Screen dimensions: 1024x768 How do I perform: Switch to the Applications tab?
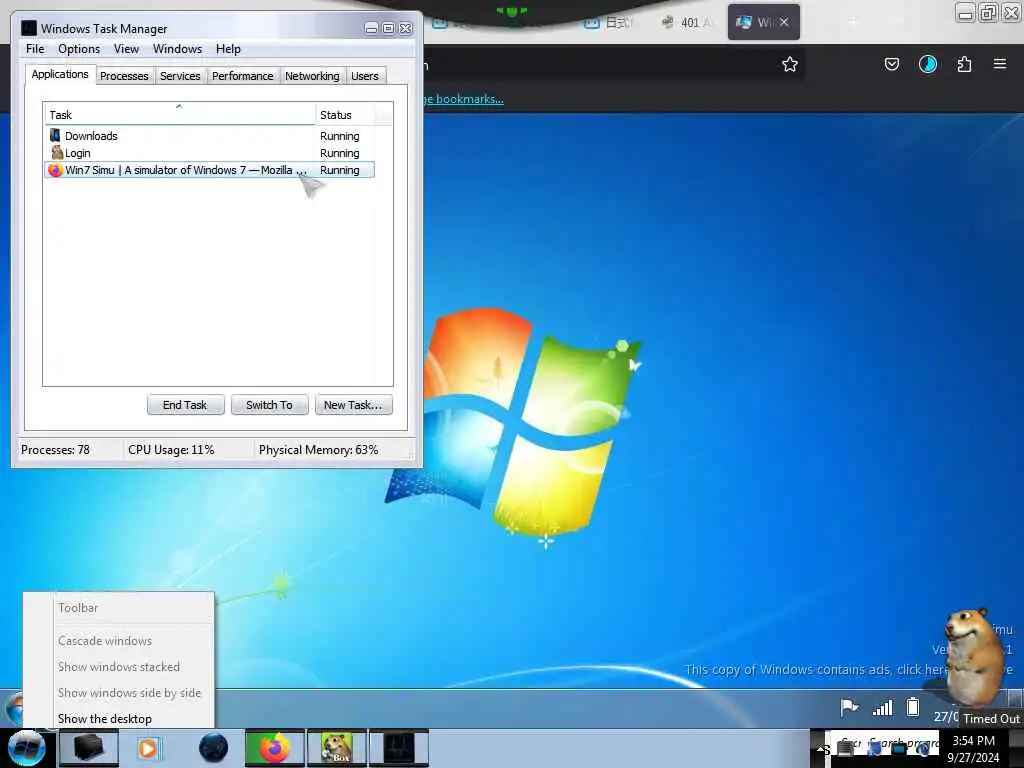point(60,74)
